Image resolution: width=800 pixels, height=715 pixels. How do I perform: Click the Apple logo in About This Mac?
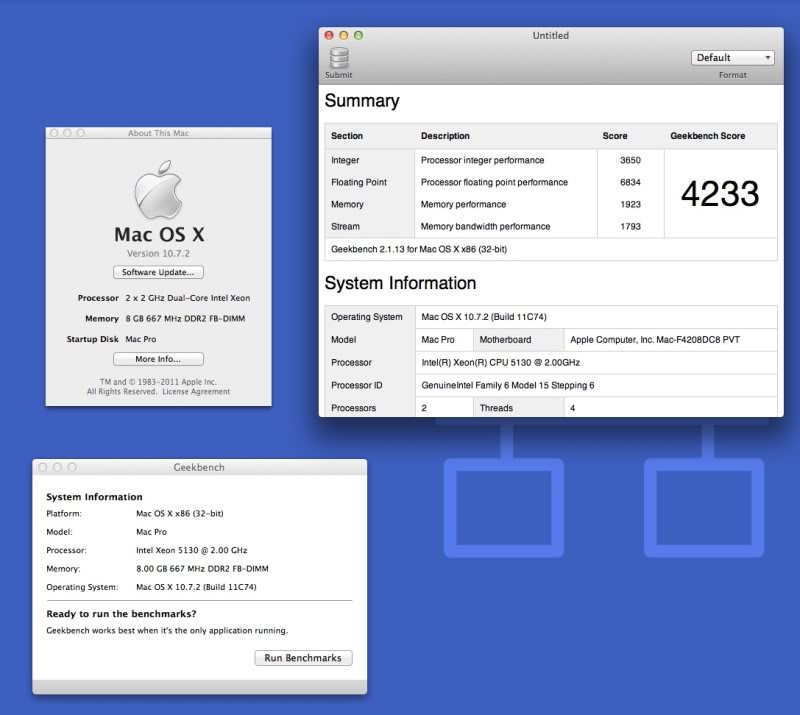tap(158, 189)
